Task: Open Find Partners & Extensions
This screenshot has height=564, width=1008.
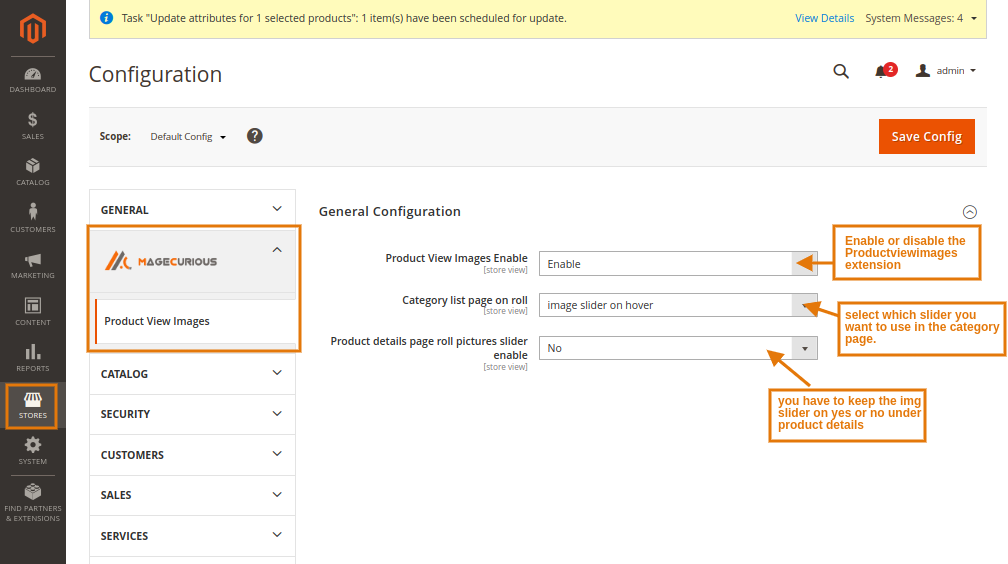Action: [33, 502]
